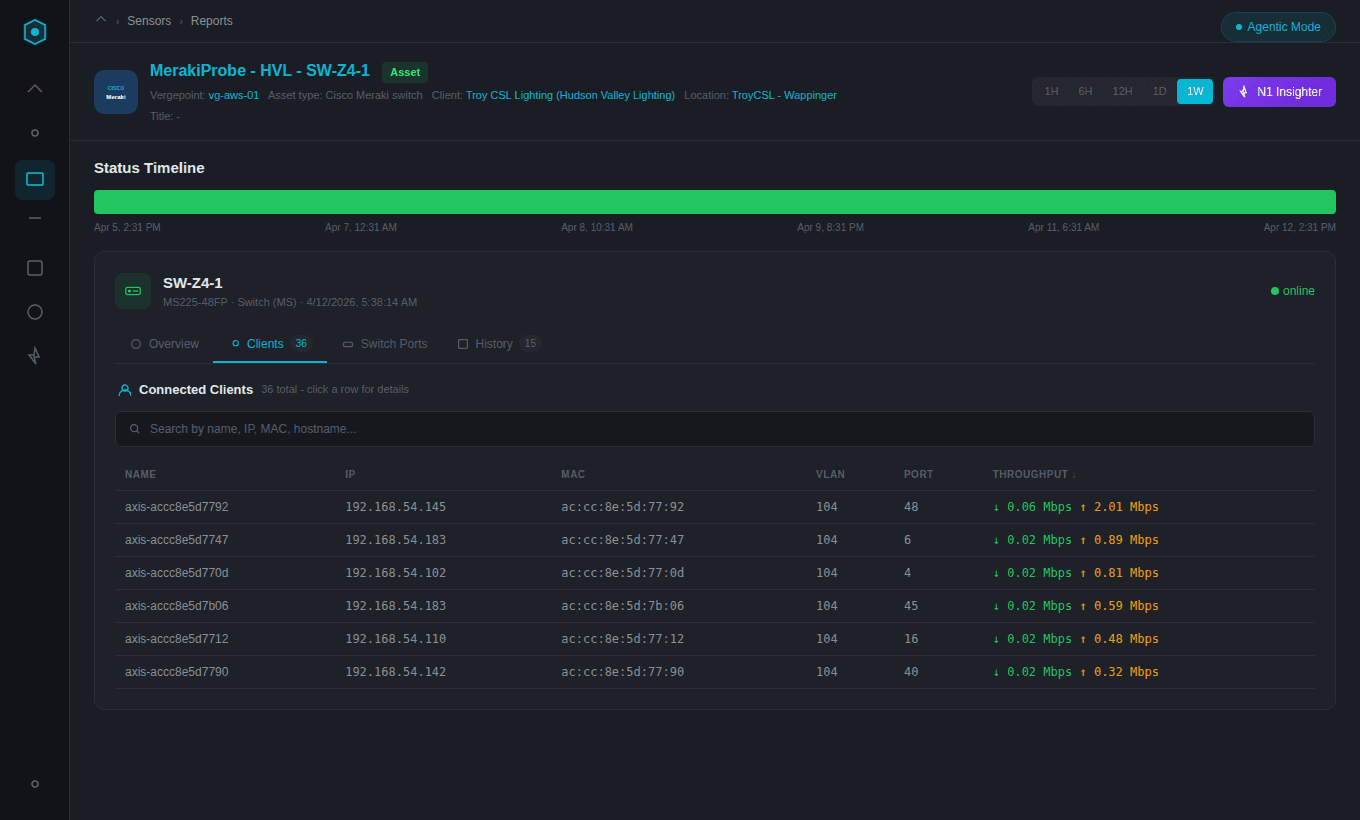The height and width of the screenshot is (820, 1360).
Task: Open client row axis-accc8e5d770d
Action: click(x=715, y=573)
